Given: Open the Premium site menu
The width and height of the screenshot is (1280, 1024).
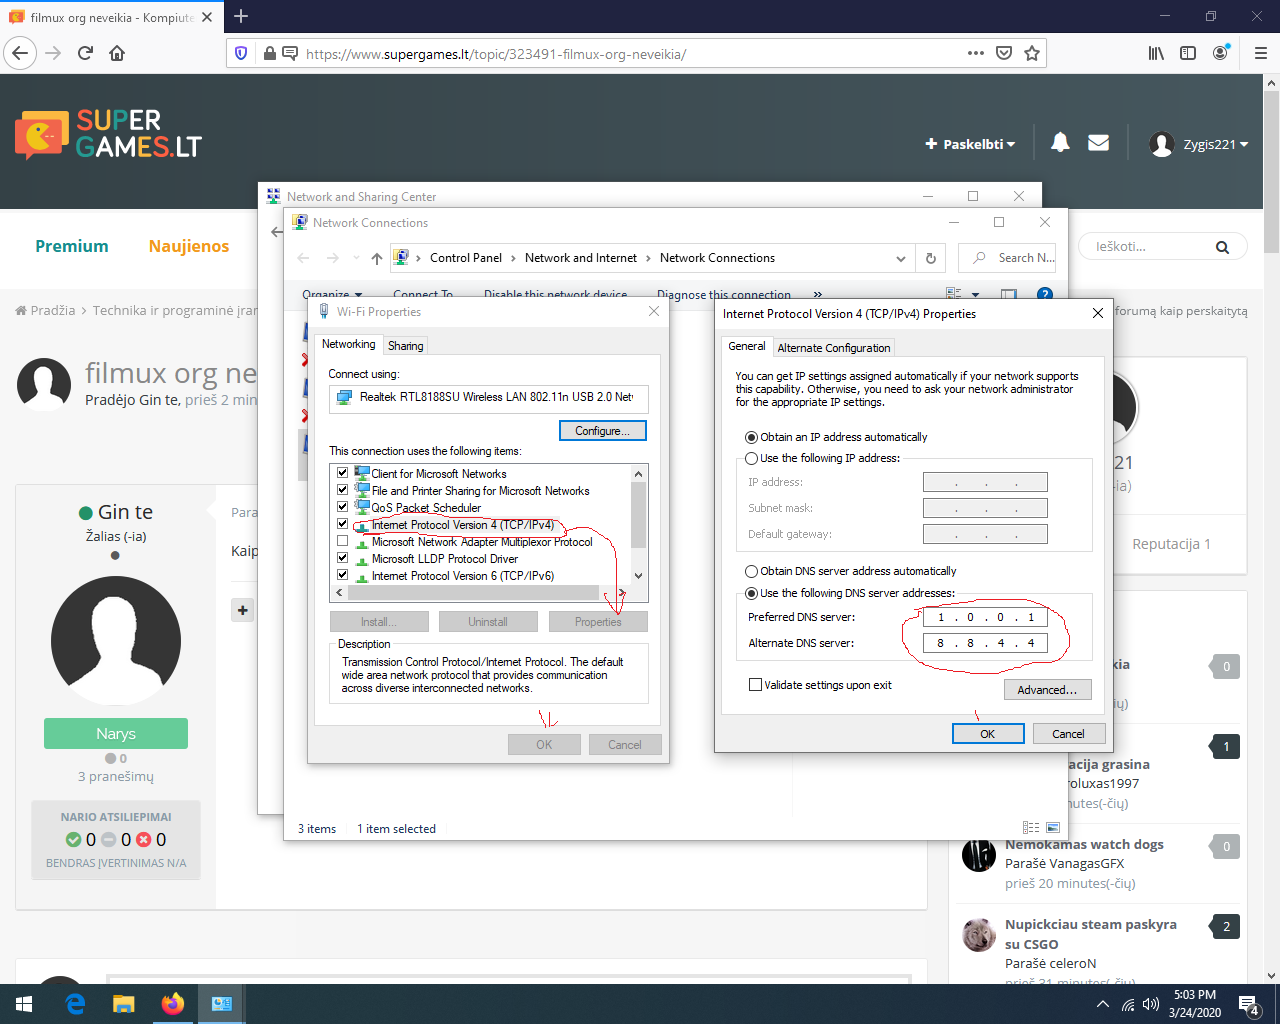Looking at the screenshot, I should [72, 246].
